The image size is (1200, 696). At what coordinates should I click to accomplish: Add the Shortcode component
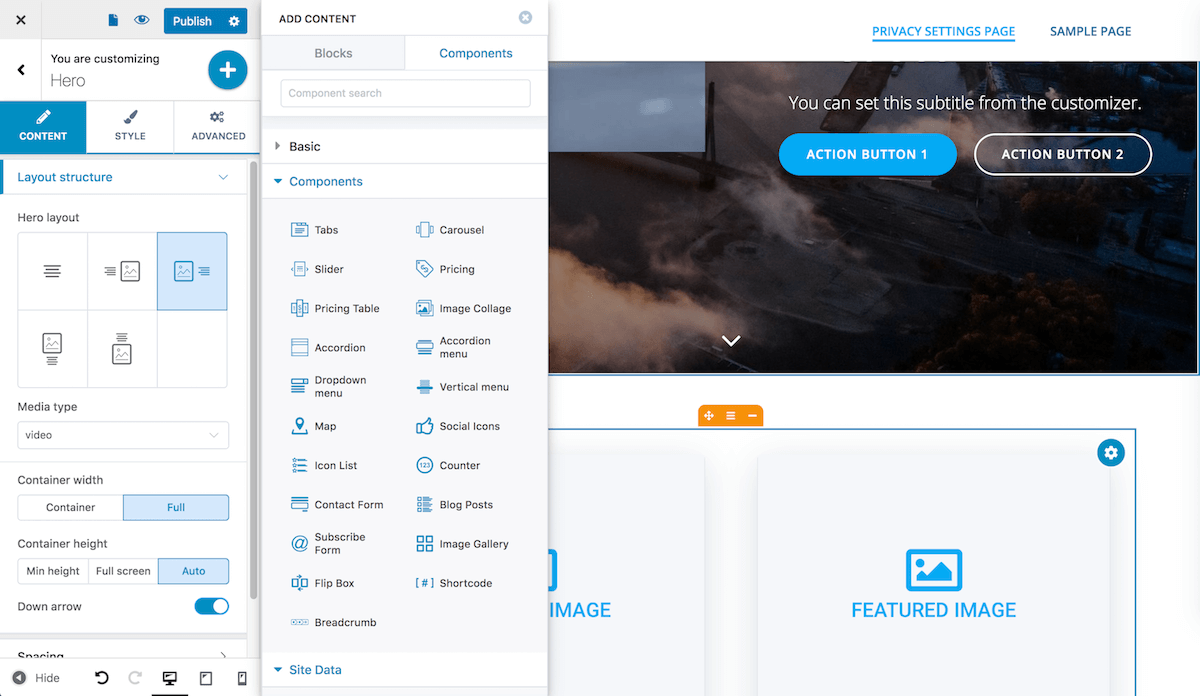click(454, 583)
